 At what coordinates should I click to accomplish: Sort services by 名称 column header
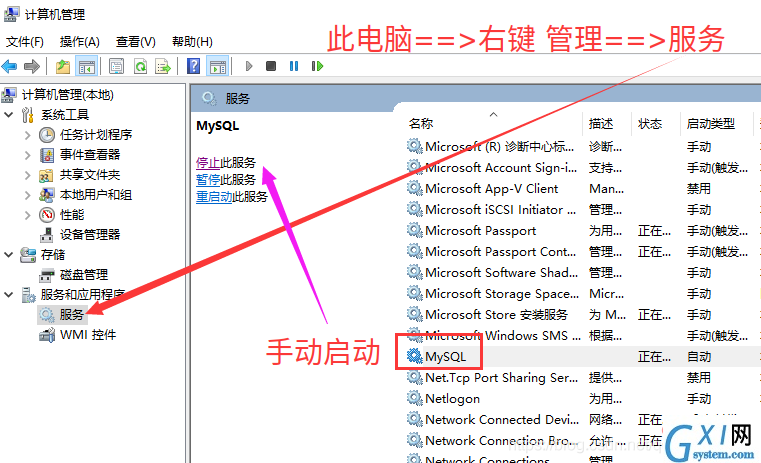421,124
